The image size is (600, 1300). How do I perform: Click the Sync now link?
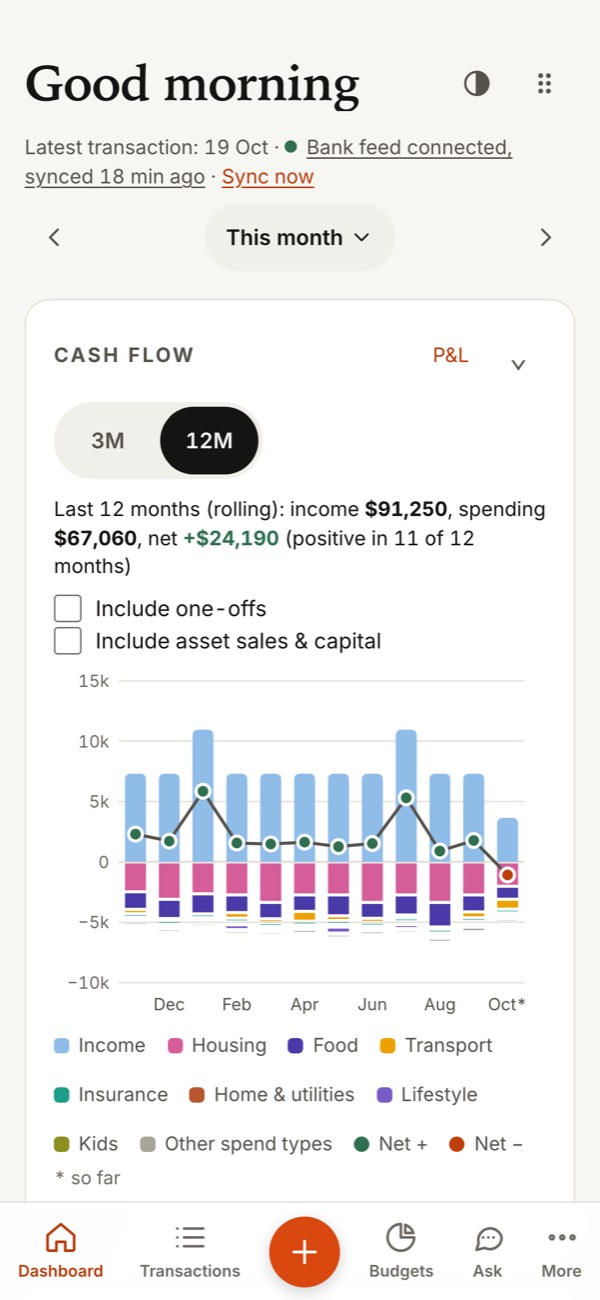(268, 177)
